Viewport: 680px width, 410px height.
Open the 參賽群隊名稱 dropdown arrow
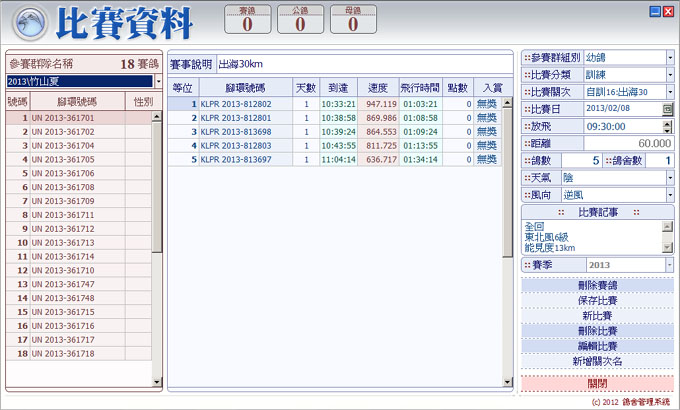click(x=158, y=81)
